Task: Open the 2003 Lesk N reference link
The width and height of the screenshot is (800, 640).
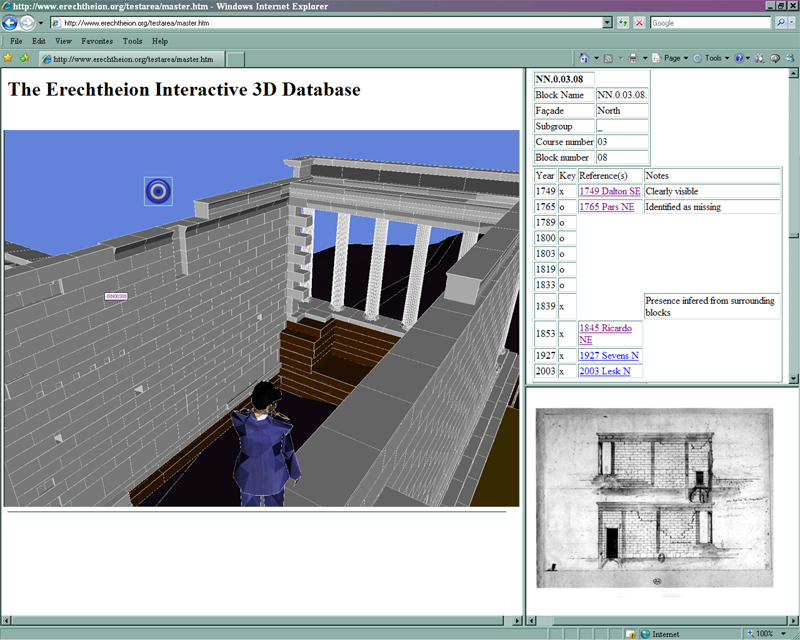Action: point(605,371)
